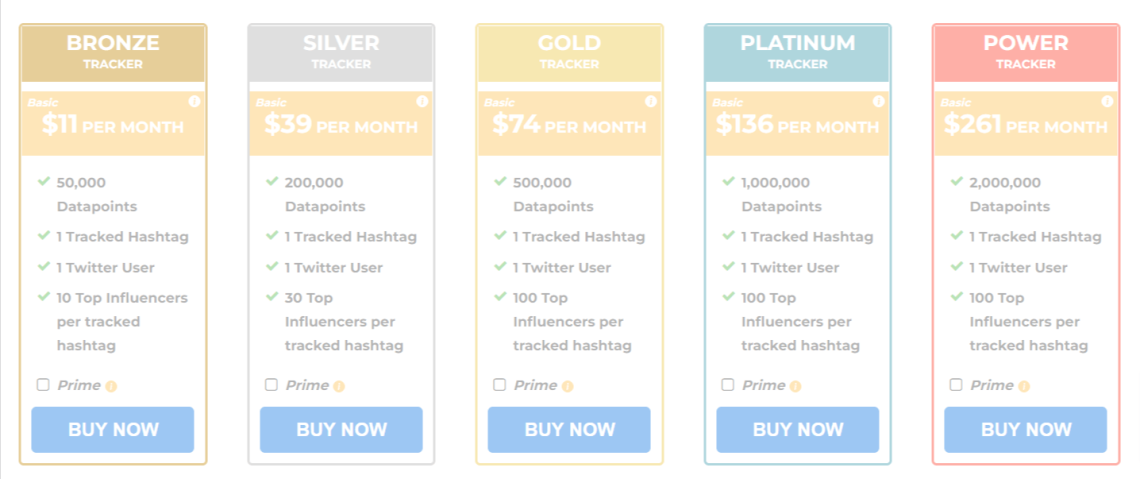Click the info icon on Gold price banner

tap(651, 101)
